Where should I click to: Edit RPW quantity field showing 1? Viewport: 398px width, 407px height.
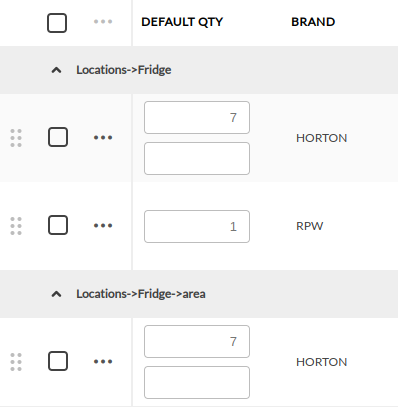197,226
